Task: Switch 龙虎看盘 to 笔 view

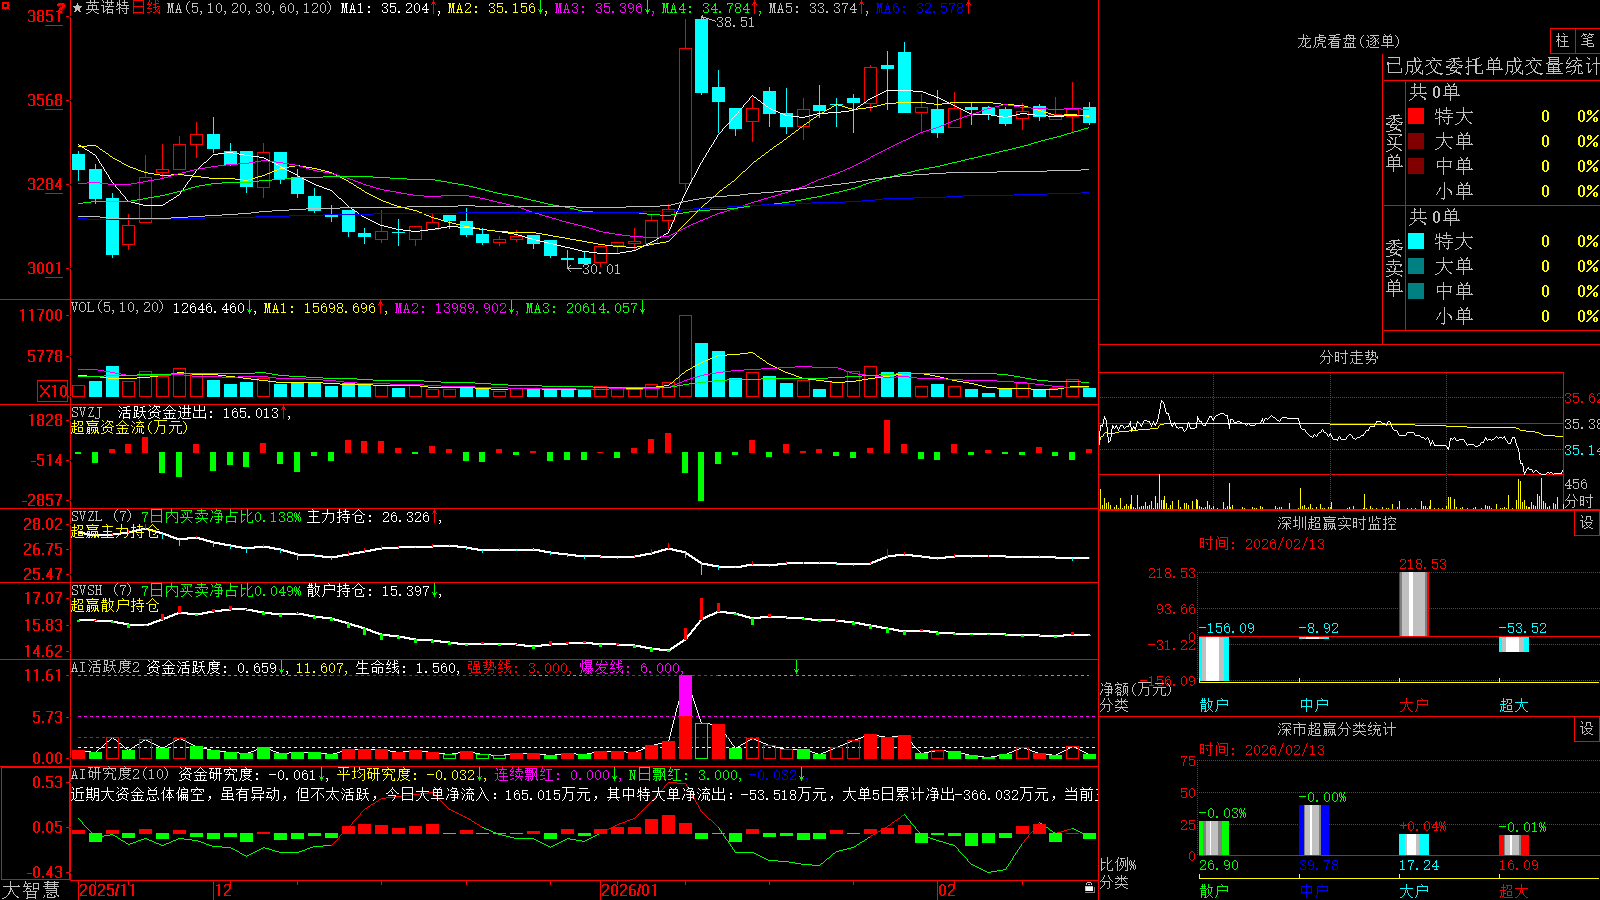Action: pyautogui.click(x=1587, y=40)
